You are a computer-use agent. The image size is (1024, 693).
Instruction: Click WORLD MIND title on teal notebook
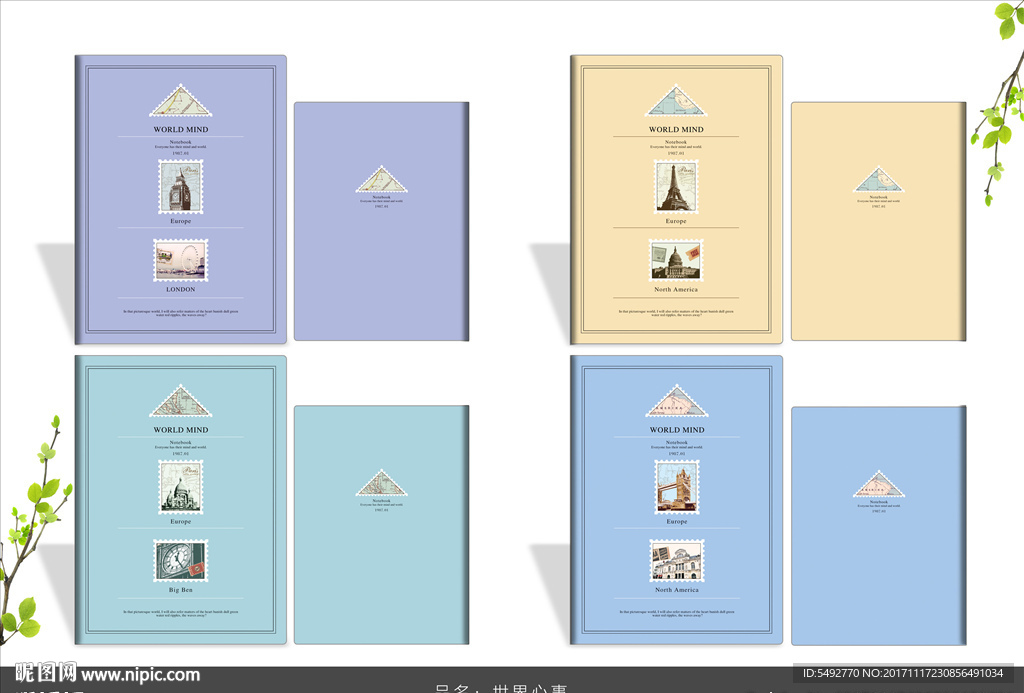point(180,430)
